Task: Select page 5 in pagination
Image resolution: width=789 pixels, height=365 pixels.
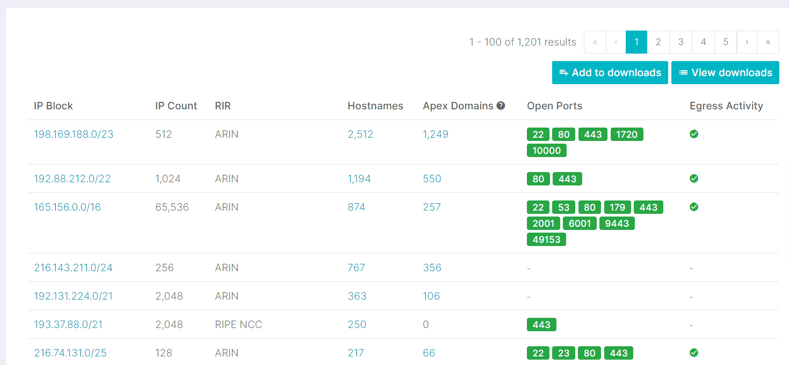Action: pos(726,42)
